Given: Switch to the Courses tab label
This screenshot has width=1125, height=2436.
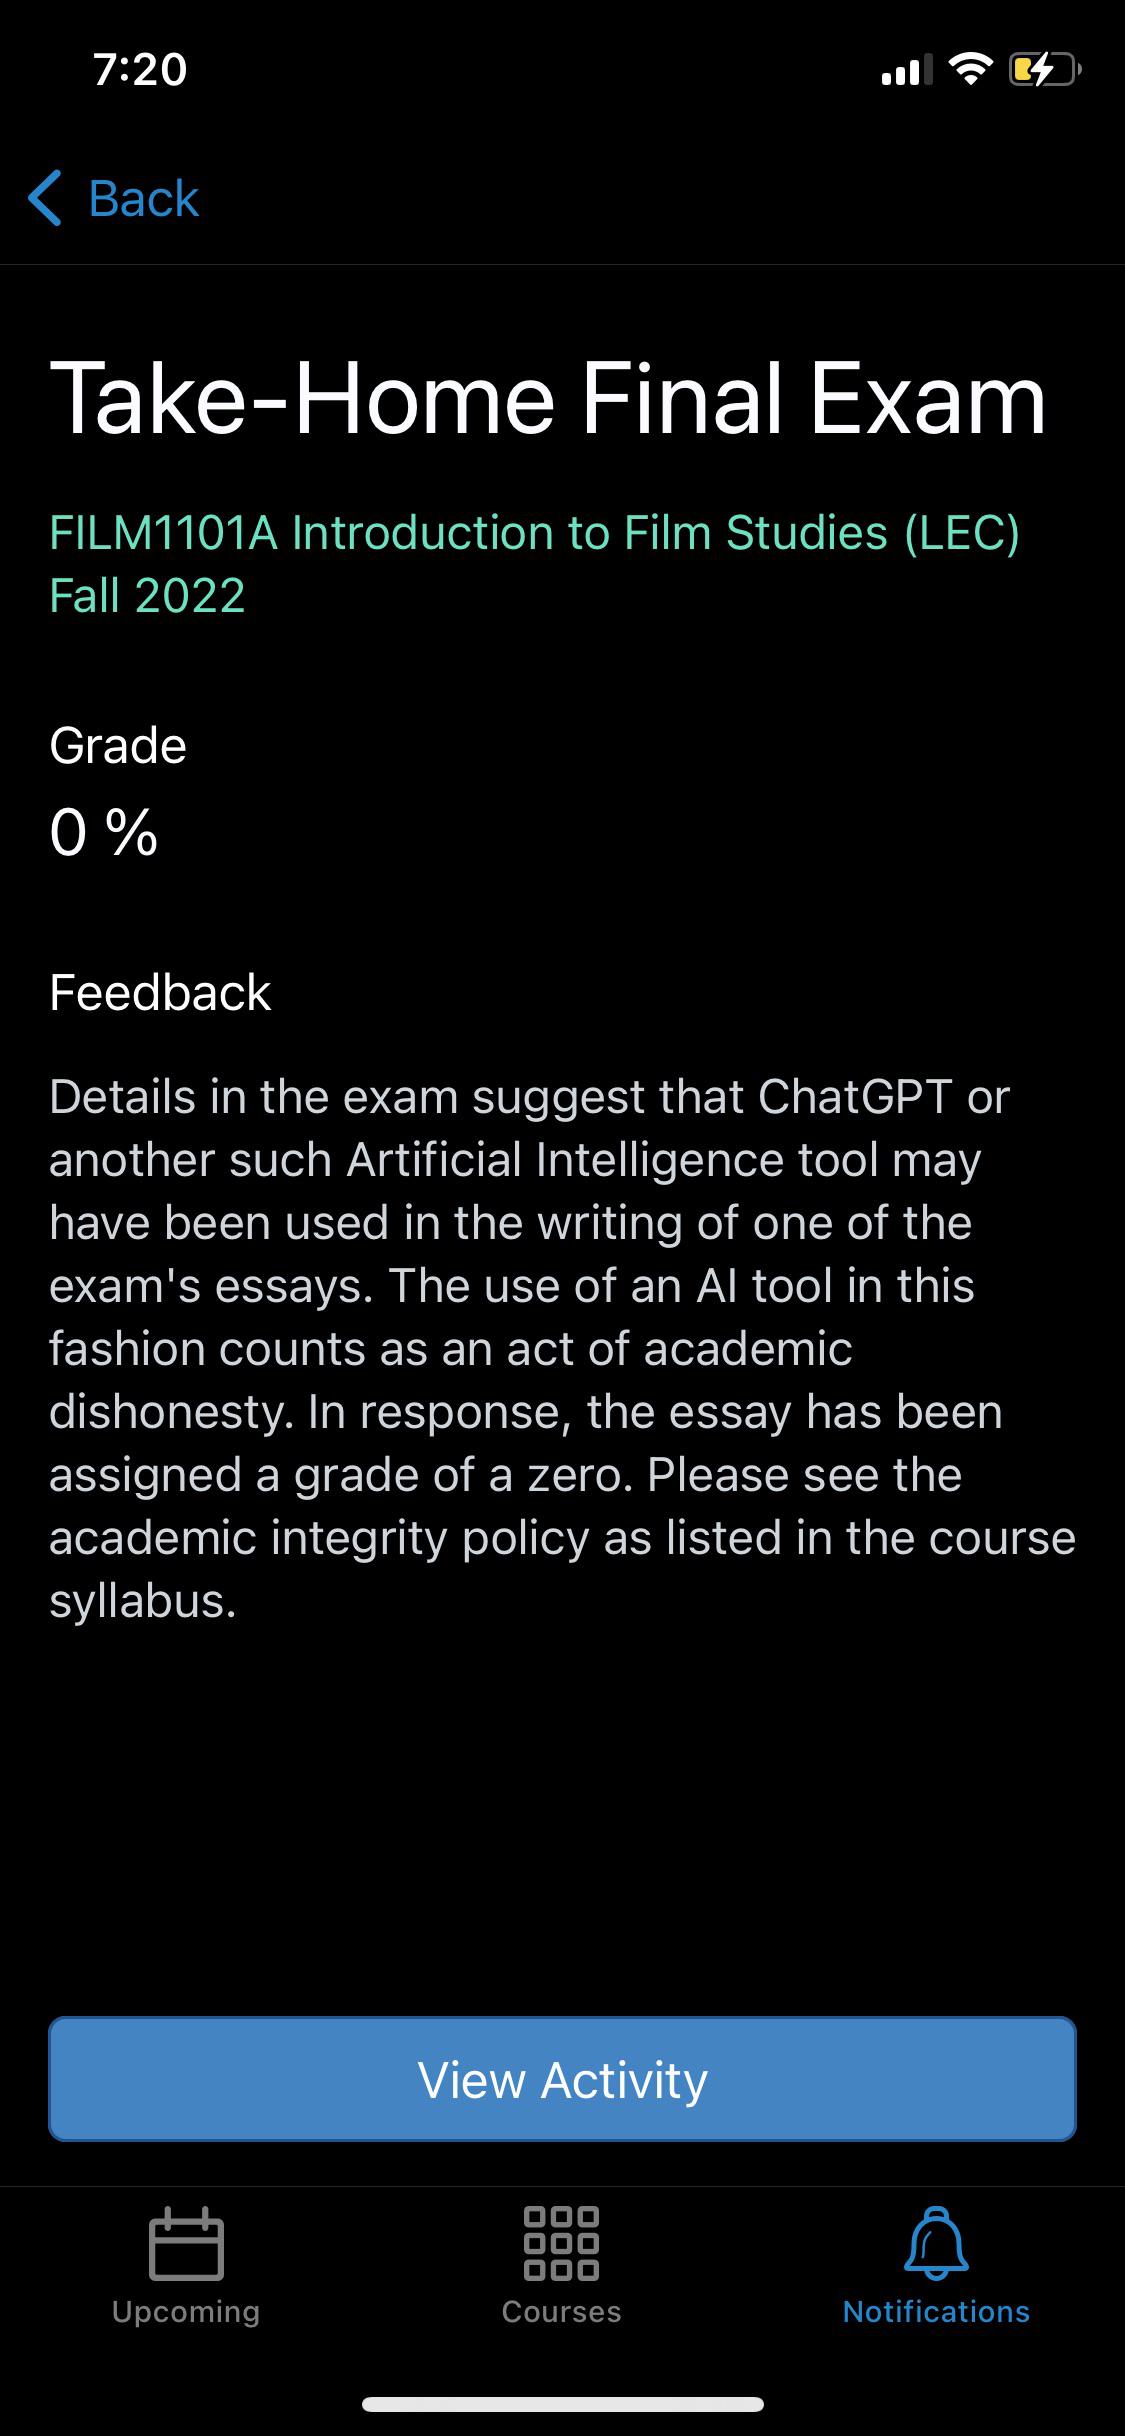Looking at the screenshot, I should coord(561,2311).
